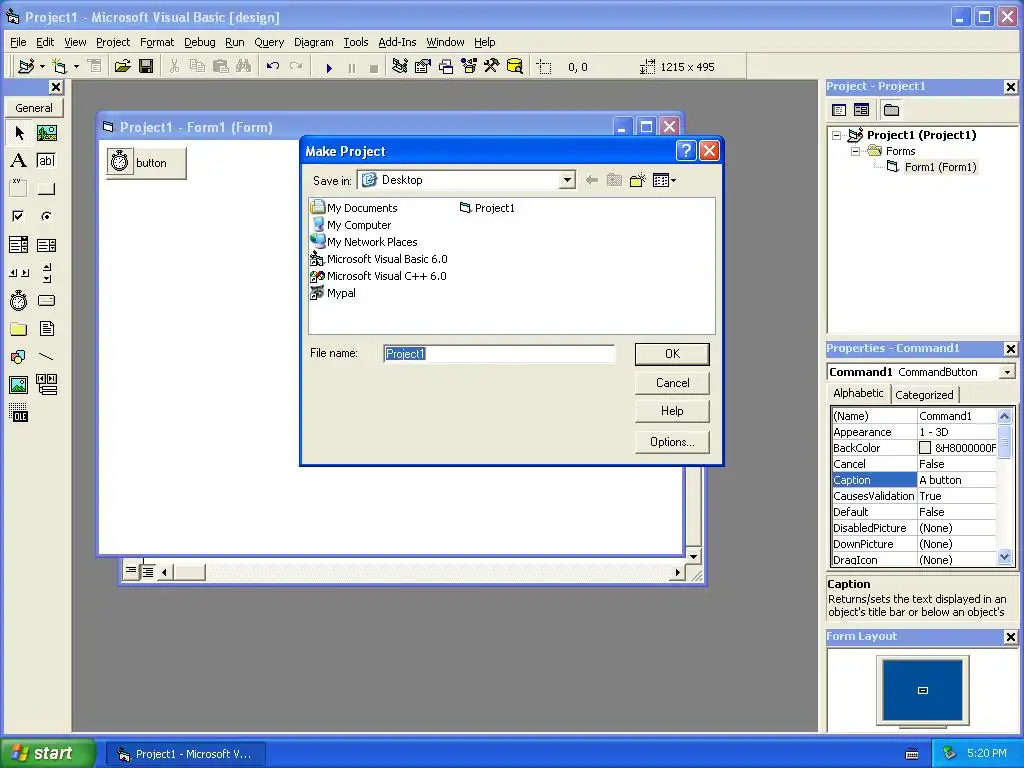
Task: Click Help button in Make Project dialog
Action: point(672,411)
